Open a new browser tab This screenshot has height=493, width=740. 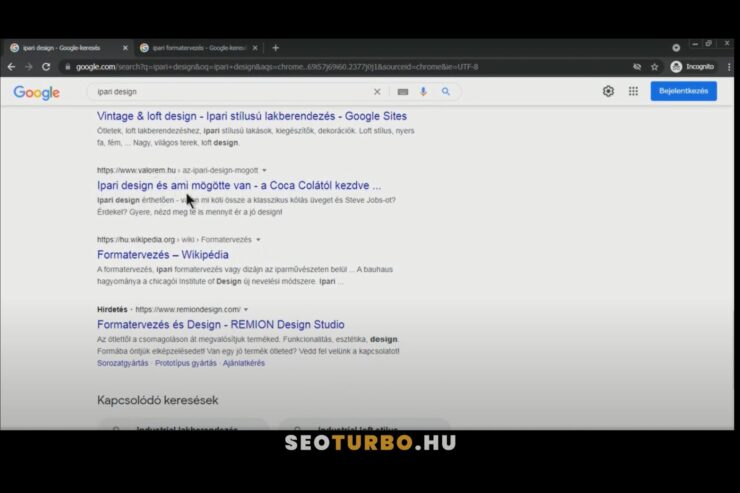tap(276, 47)
